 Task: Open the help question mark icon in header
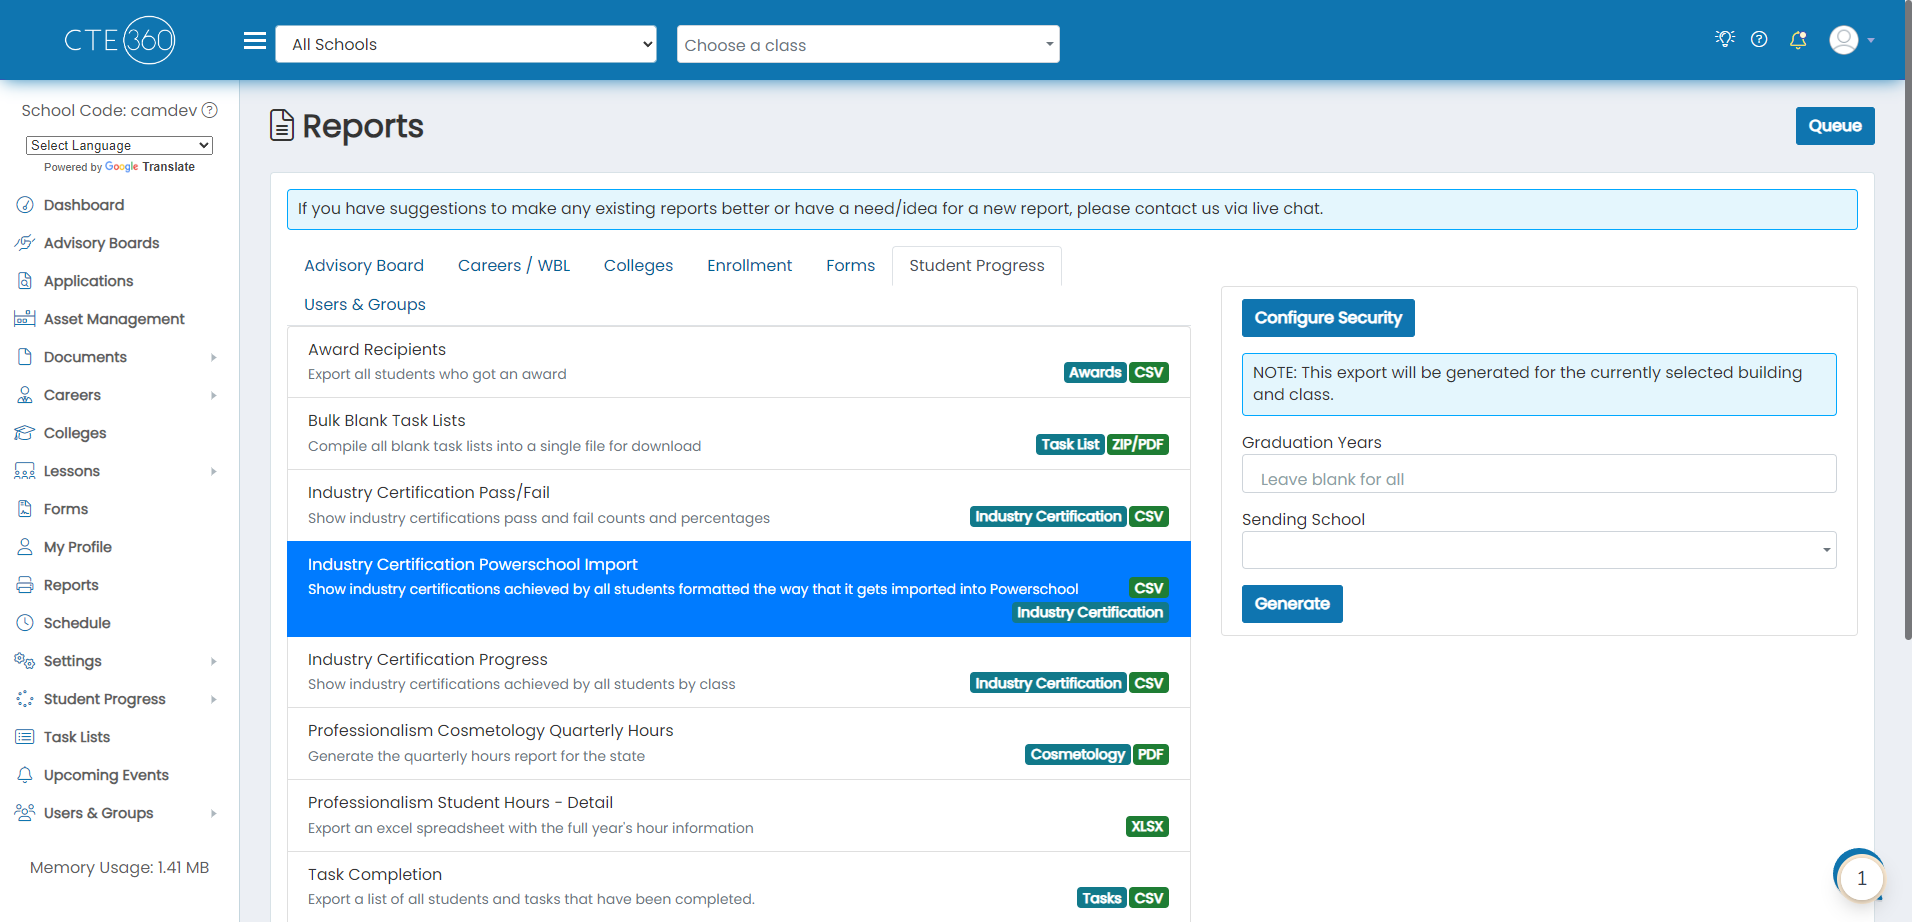coord(1759,39)
